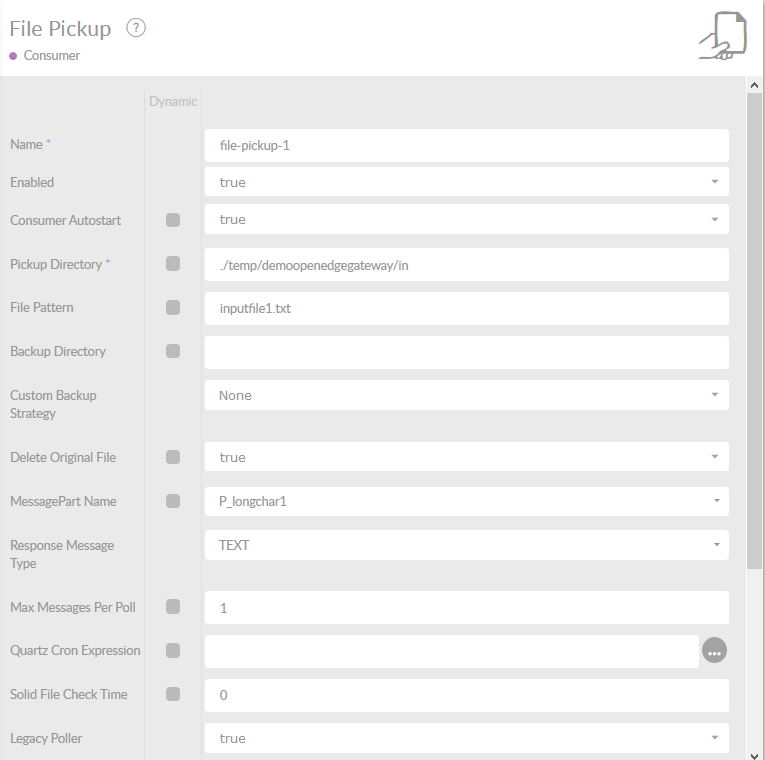Expand the Custom Backup Strategy dropdown
765x760 pixels.
point(466,395)
